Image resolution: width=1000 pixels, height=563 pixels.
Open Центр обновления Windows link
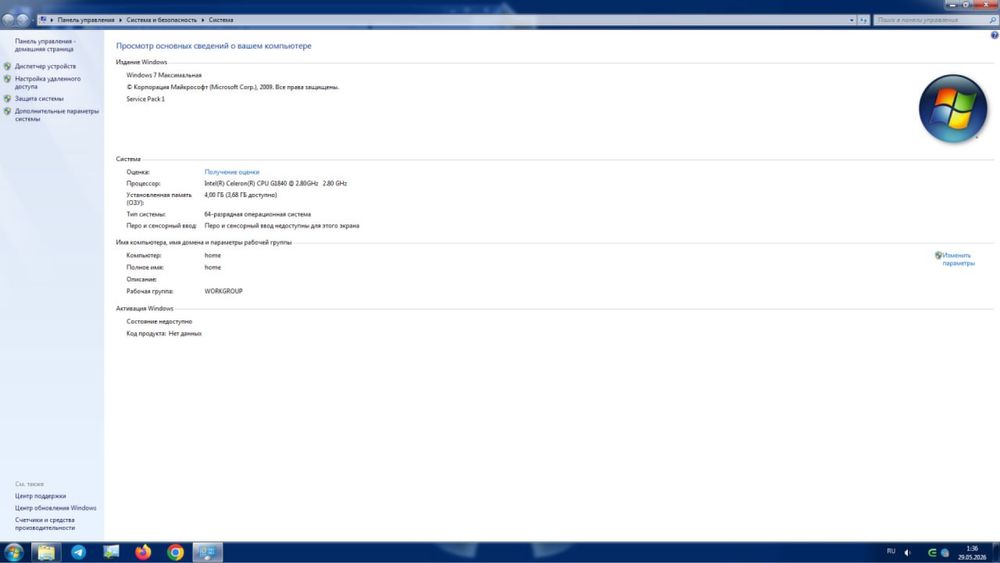(x=55, y=508)
